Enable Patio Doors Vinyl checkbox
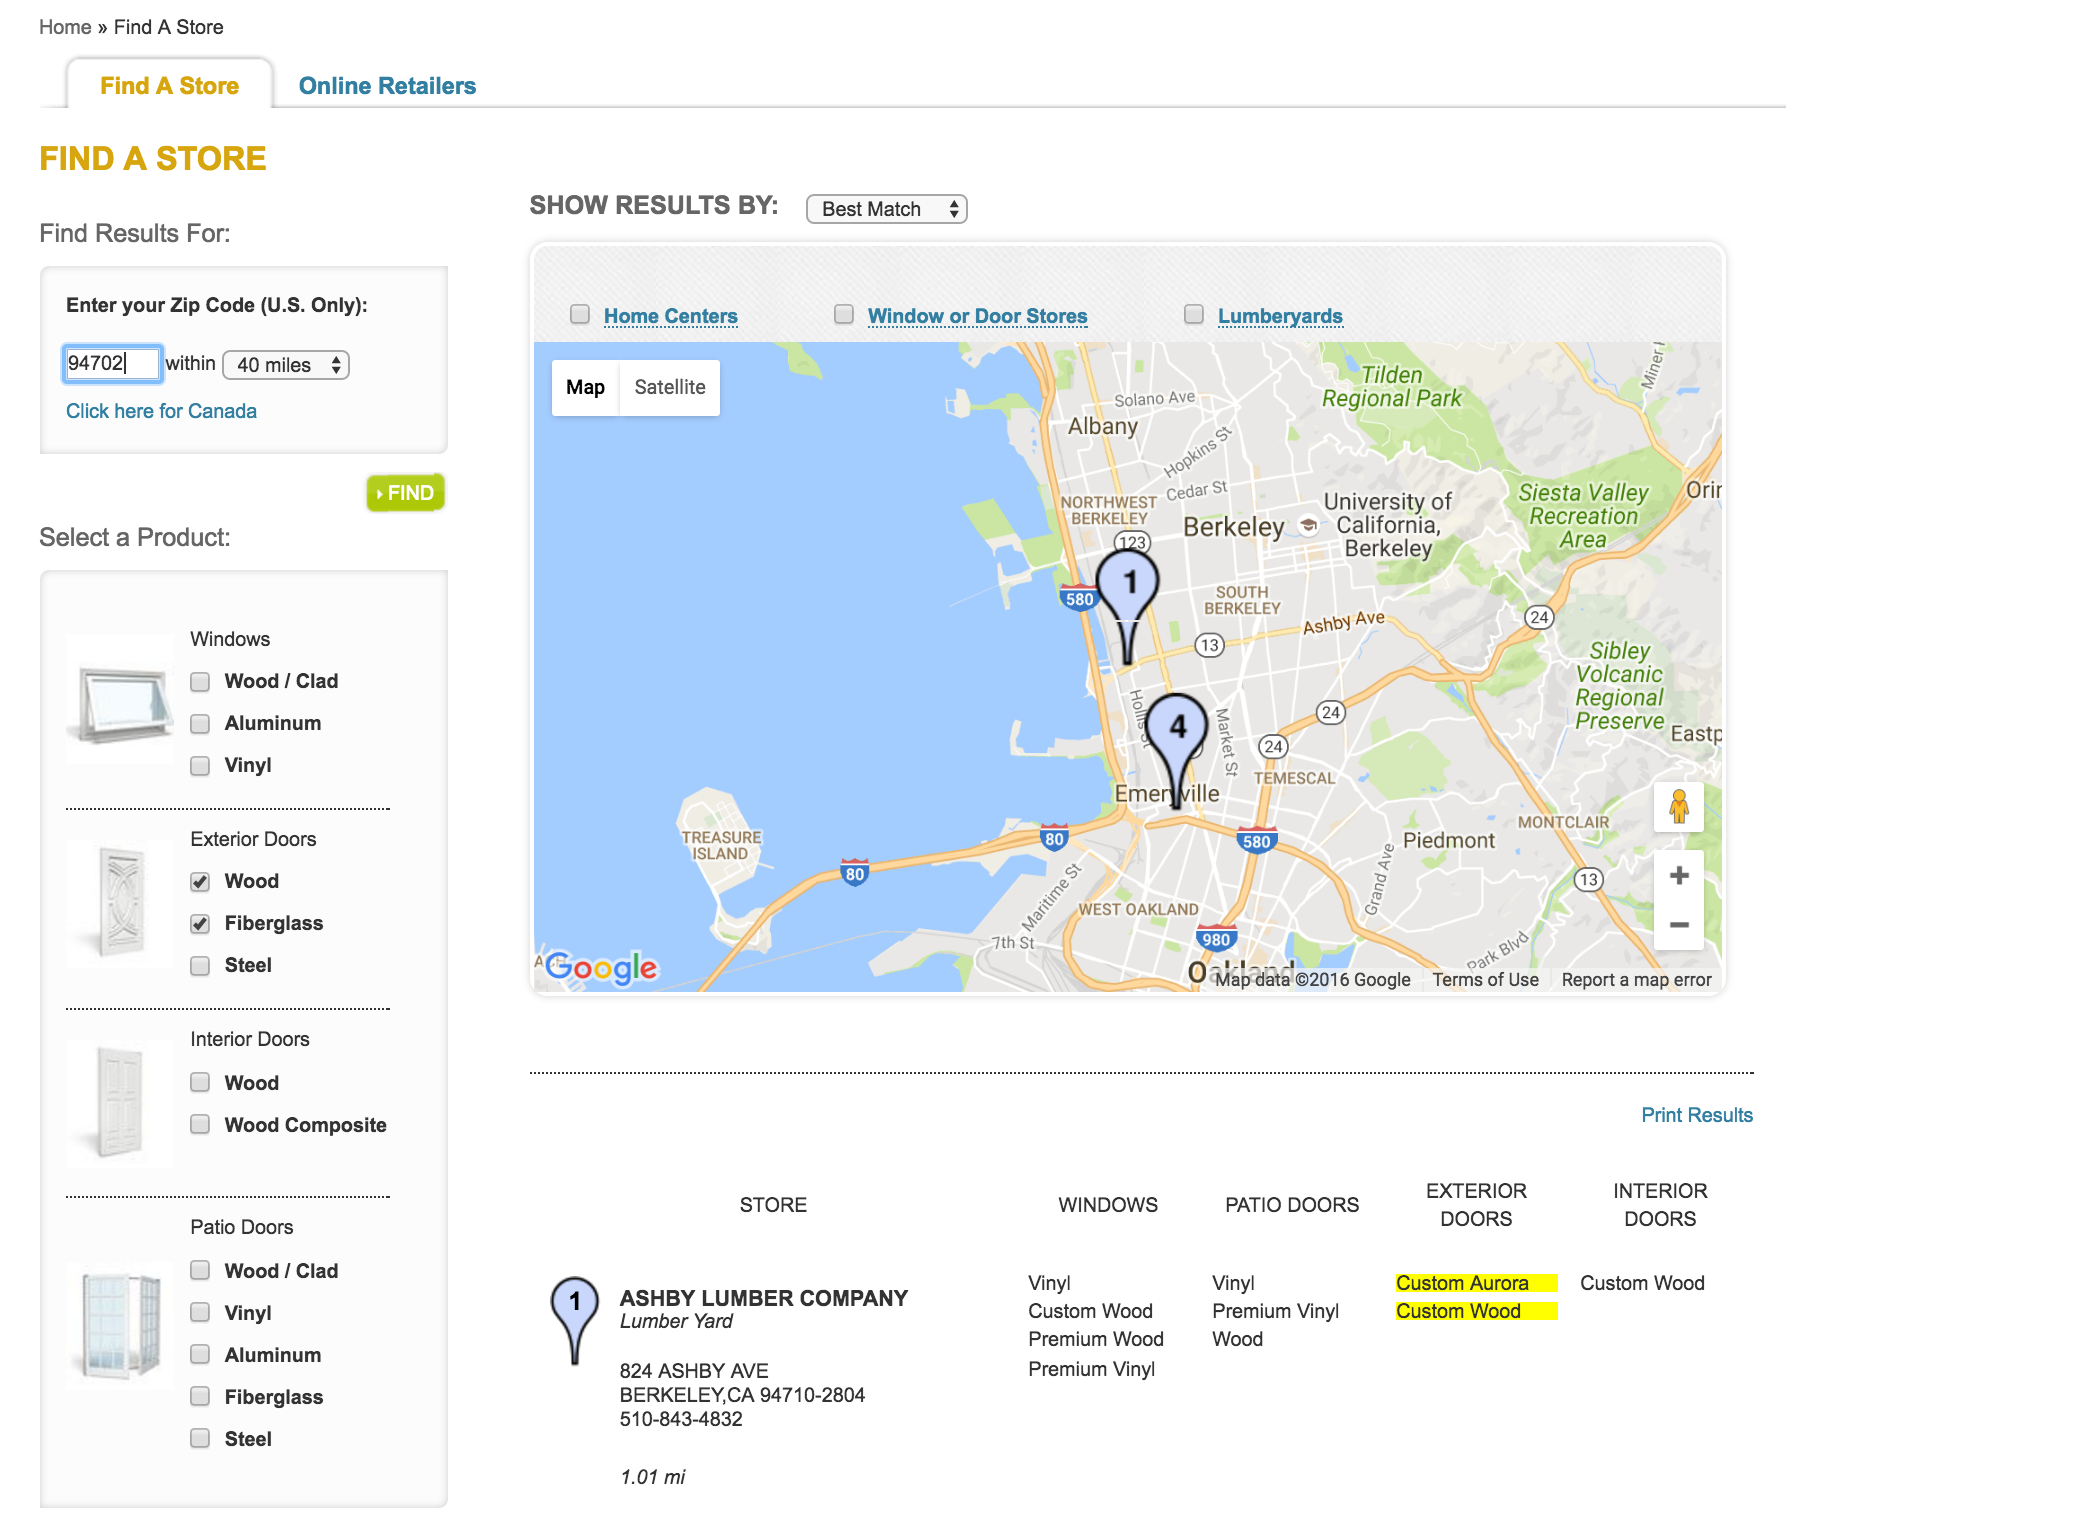The height and width of the screenshot is (1516, 2086). coord(200,1312)
